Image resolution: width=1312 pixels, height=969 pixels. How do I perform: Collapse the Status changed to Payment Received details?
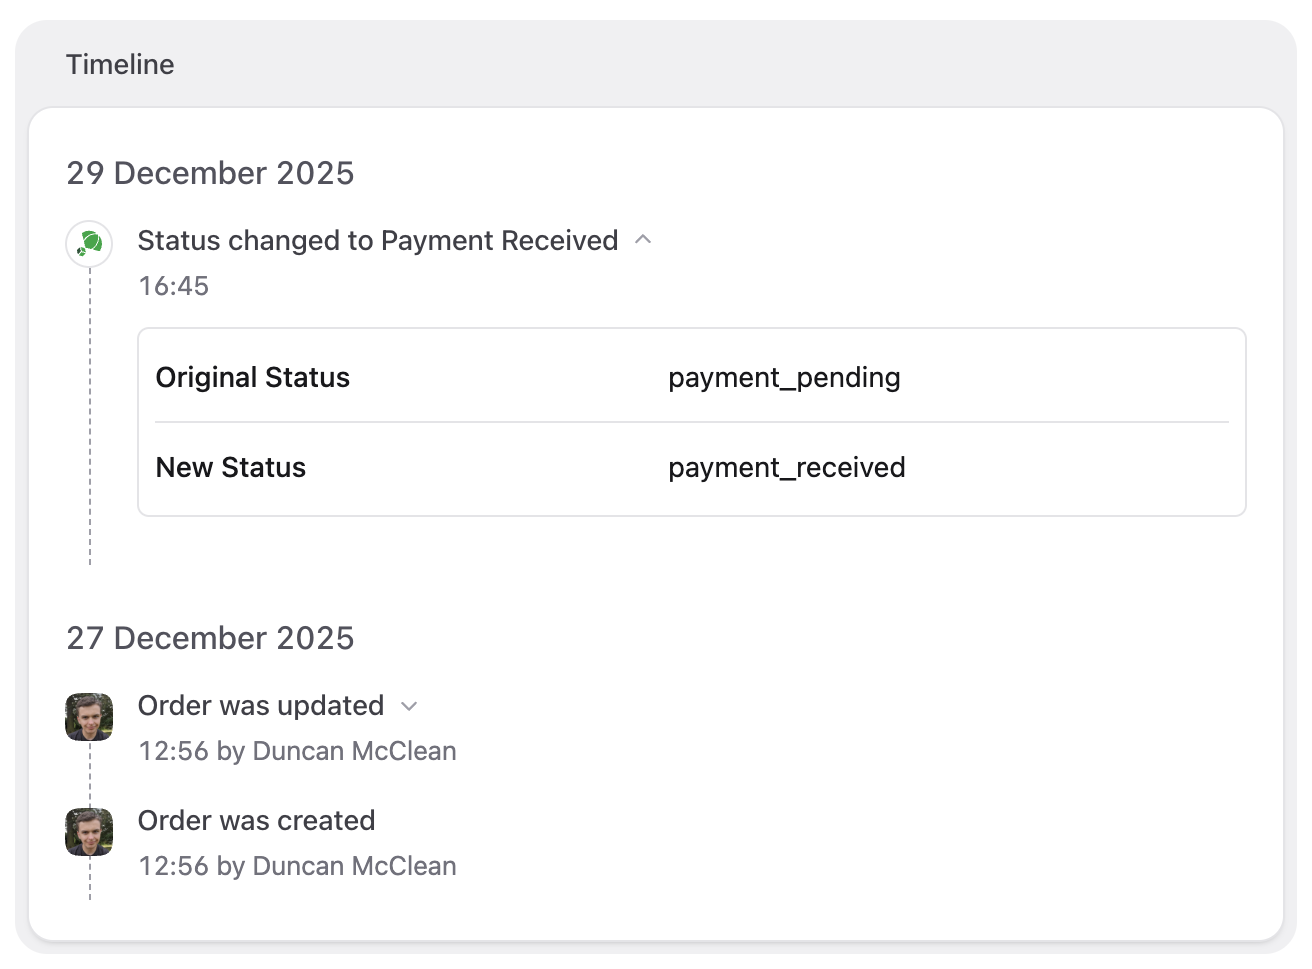(644, 240)
